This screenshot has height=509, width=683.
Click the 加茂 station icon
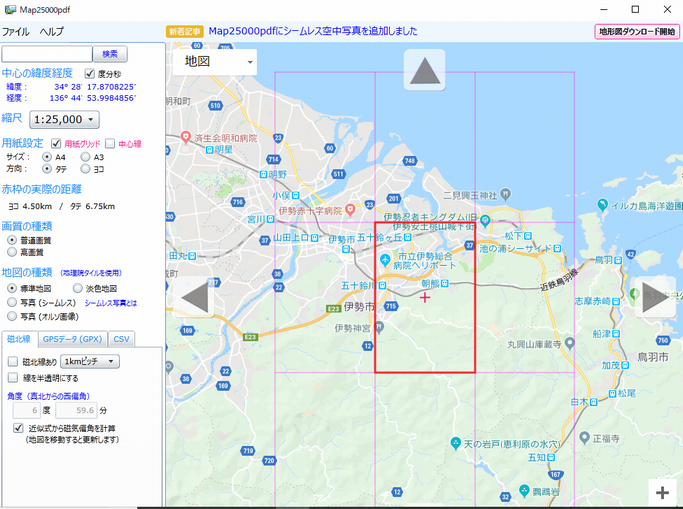click(x=625, y=365)
